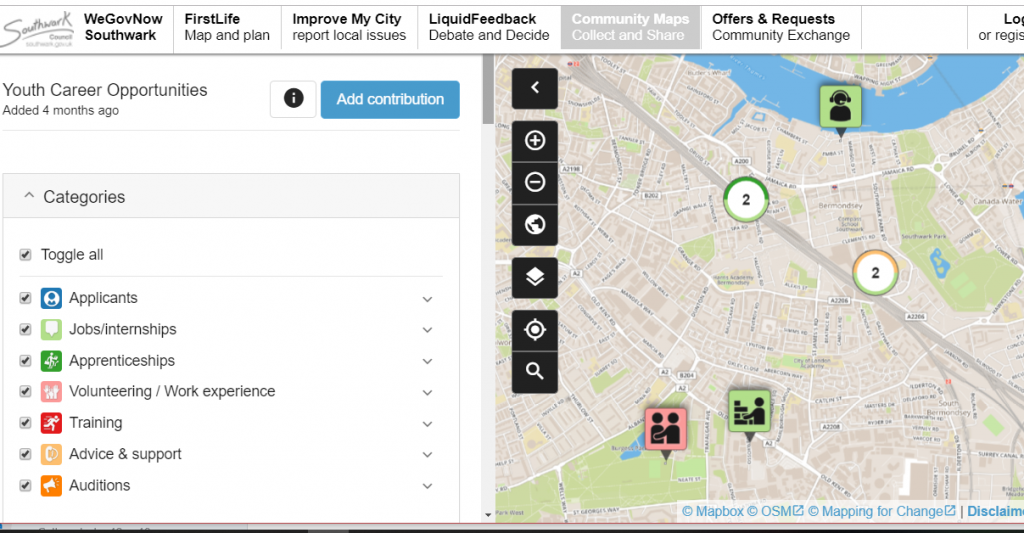1024x533 pixels.
Task: Show full map extent with the globe icon
Action: [535, 225]
